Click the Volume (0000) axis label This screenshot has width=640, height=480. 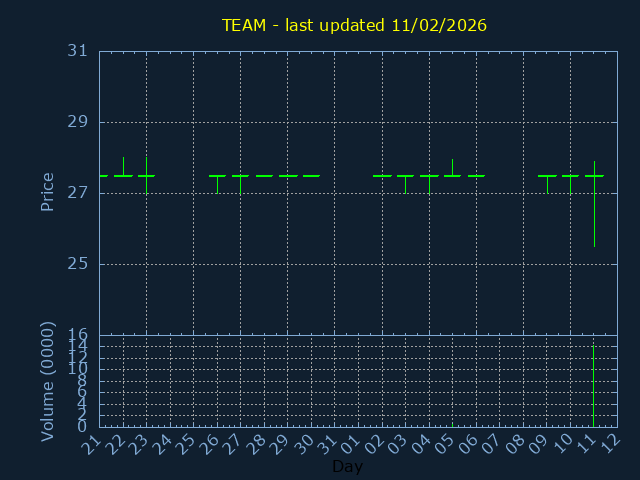point(47,381)
